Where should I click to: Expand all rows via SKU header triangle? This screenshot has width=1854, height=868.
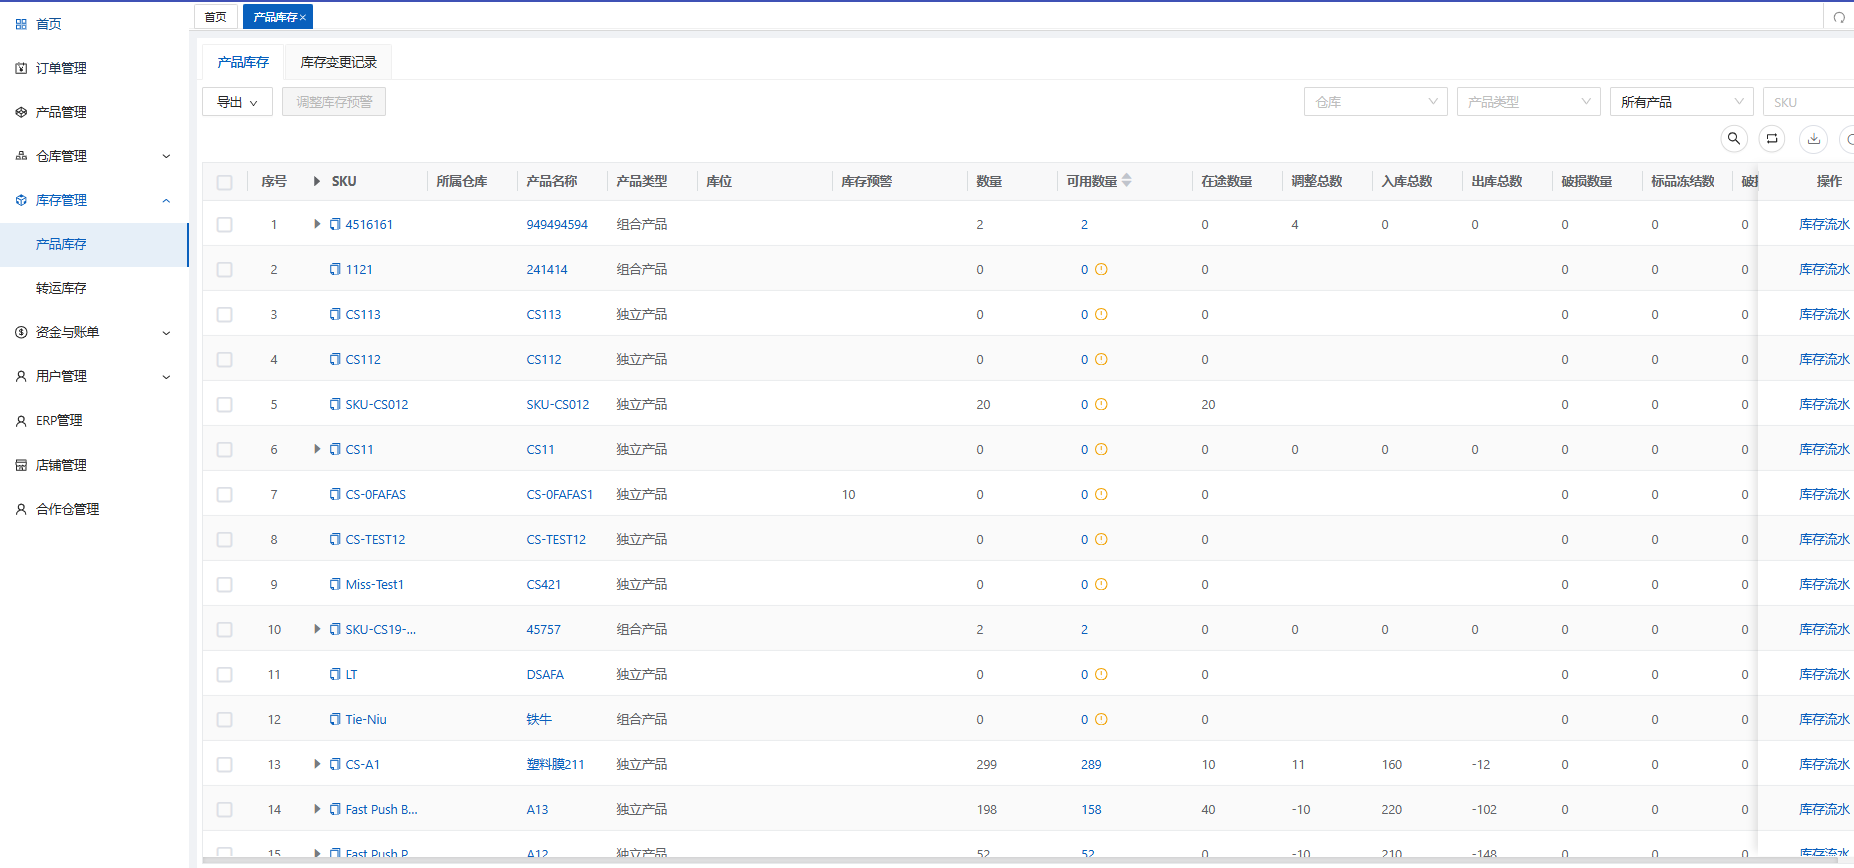[317, 181]
